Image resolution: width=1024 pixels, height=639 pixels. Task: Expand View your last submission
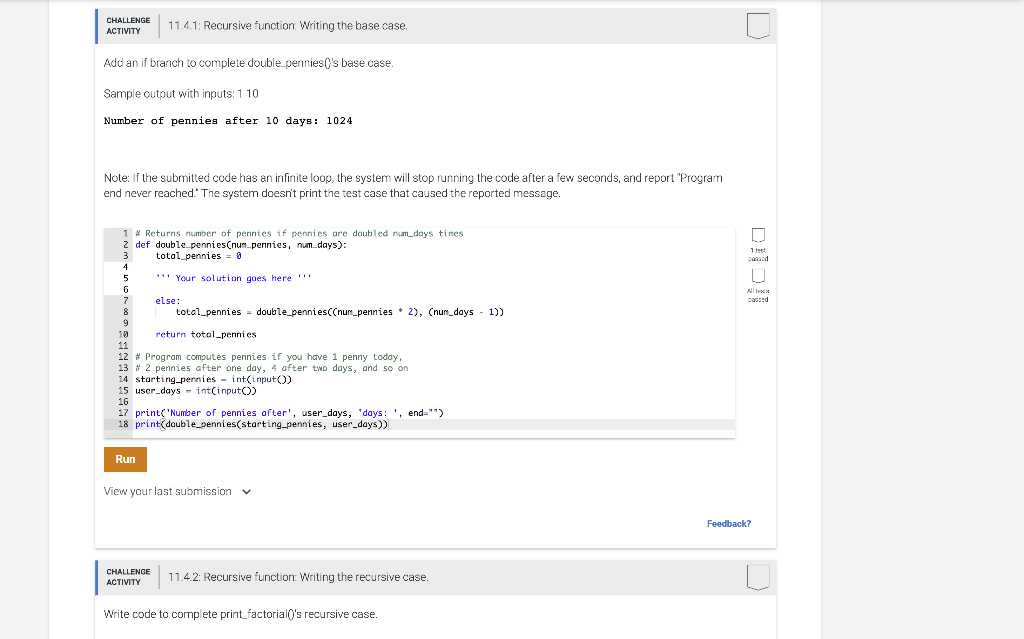click(x=169, y=491)
